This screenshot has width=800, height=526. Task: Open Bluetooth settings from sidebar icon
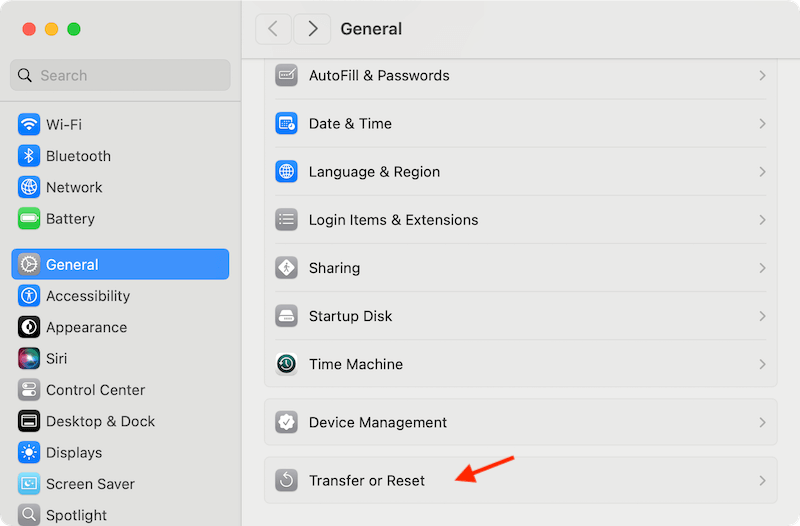click(x=29, y=156)
